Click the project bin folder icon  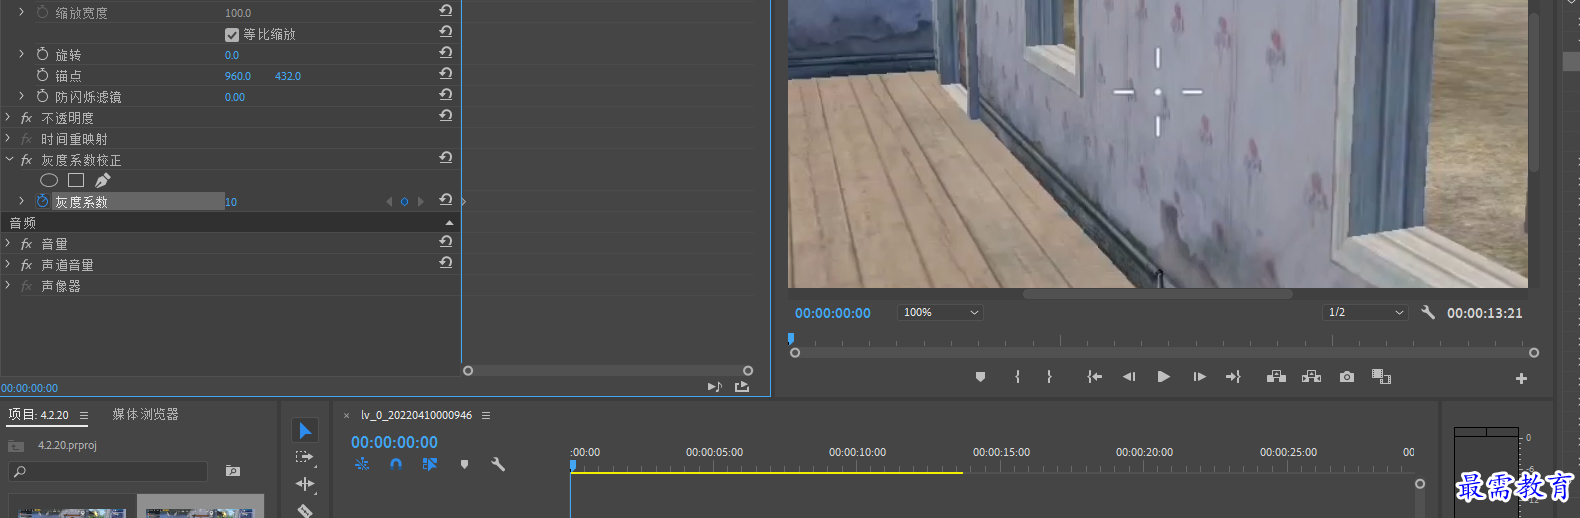click(x=16, y=446)
